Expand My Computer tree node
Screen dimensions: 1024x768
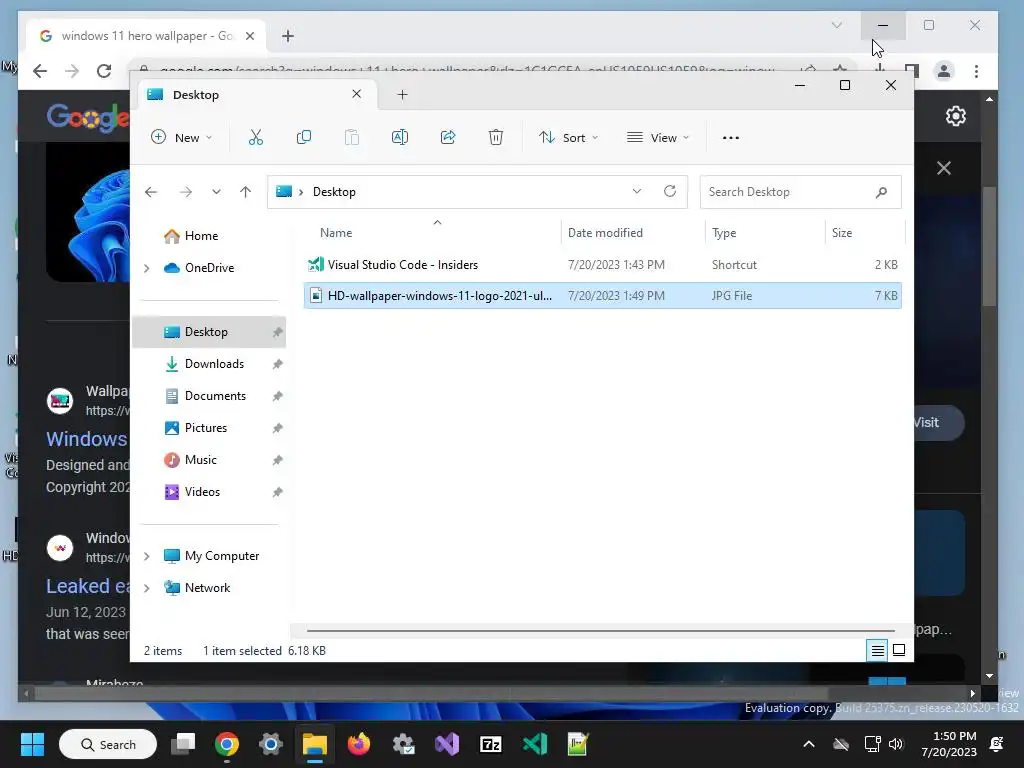click(146, 556)
